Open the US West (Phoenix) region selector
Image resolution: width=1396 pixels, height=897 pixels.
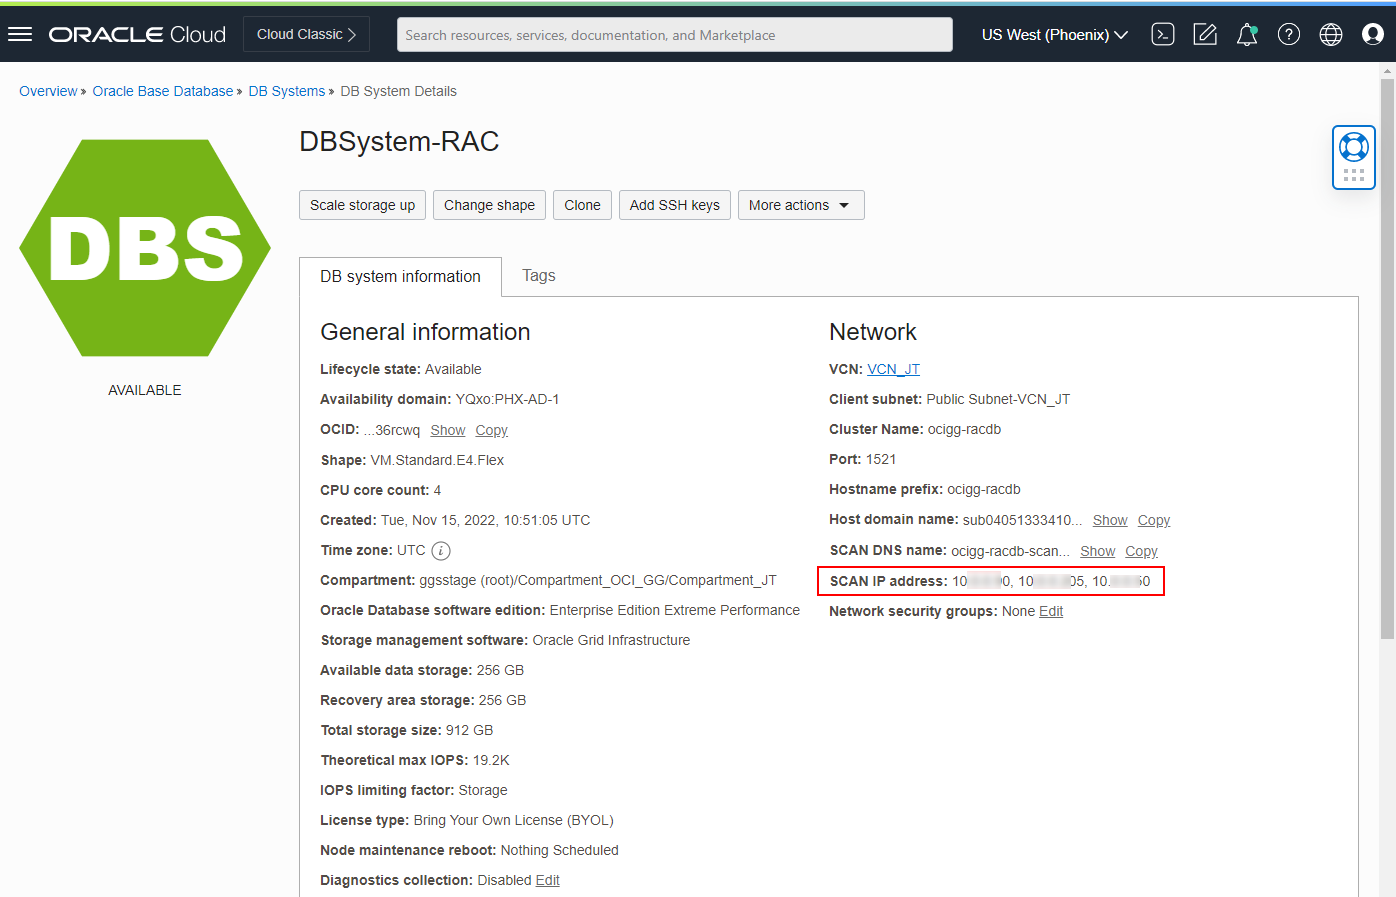pyautogui.click(x=1053, y=33)
